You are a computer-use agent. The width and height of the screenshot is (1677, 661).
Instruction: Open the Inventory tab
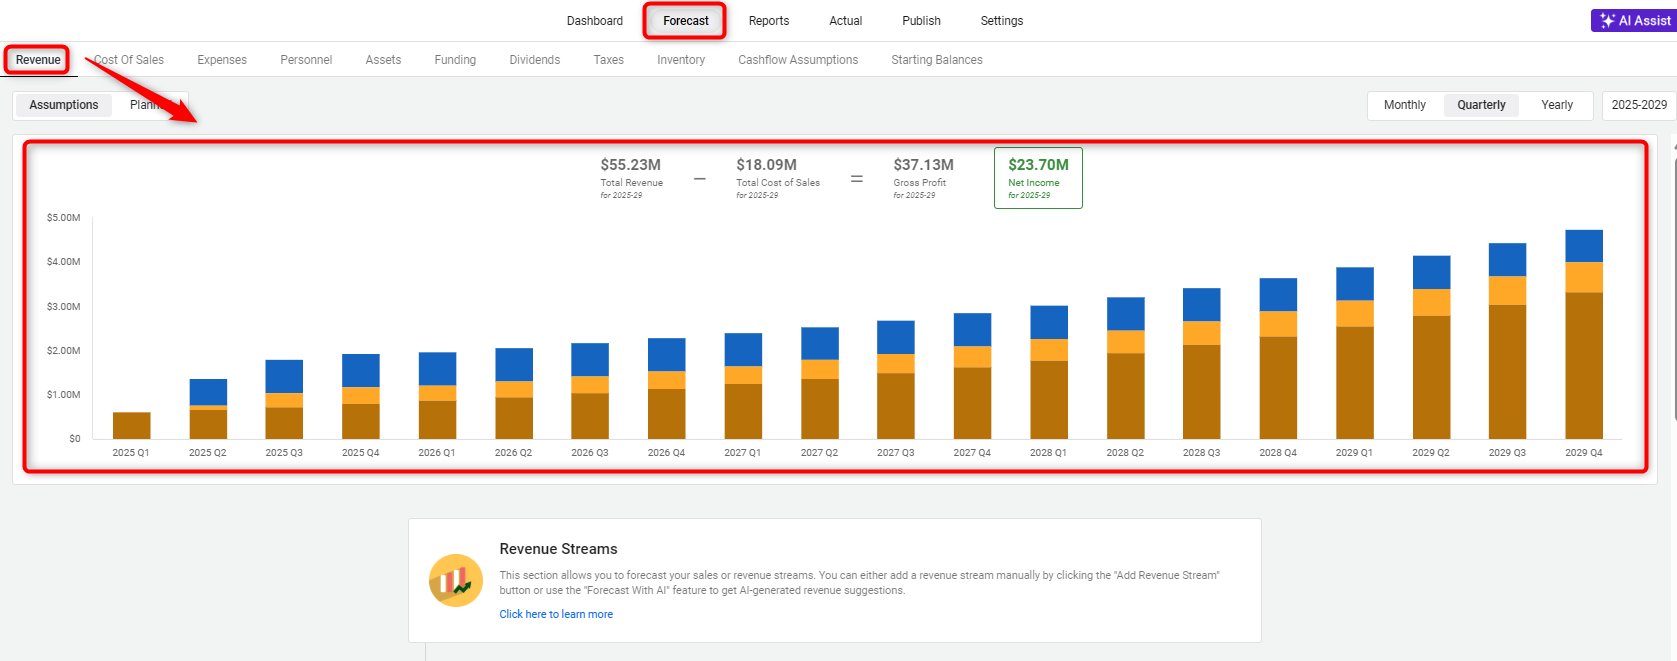680,60
